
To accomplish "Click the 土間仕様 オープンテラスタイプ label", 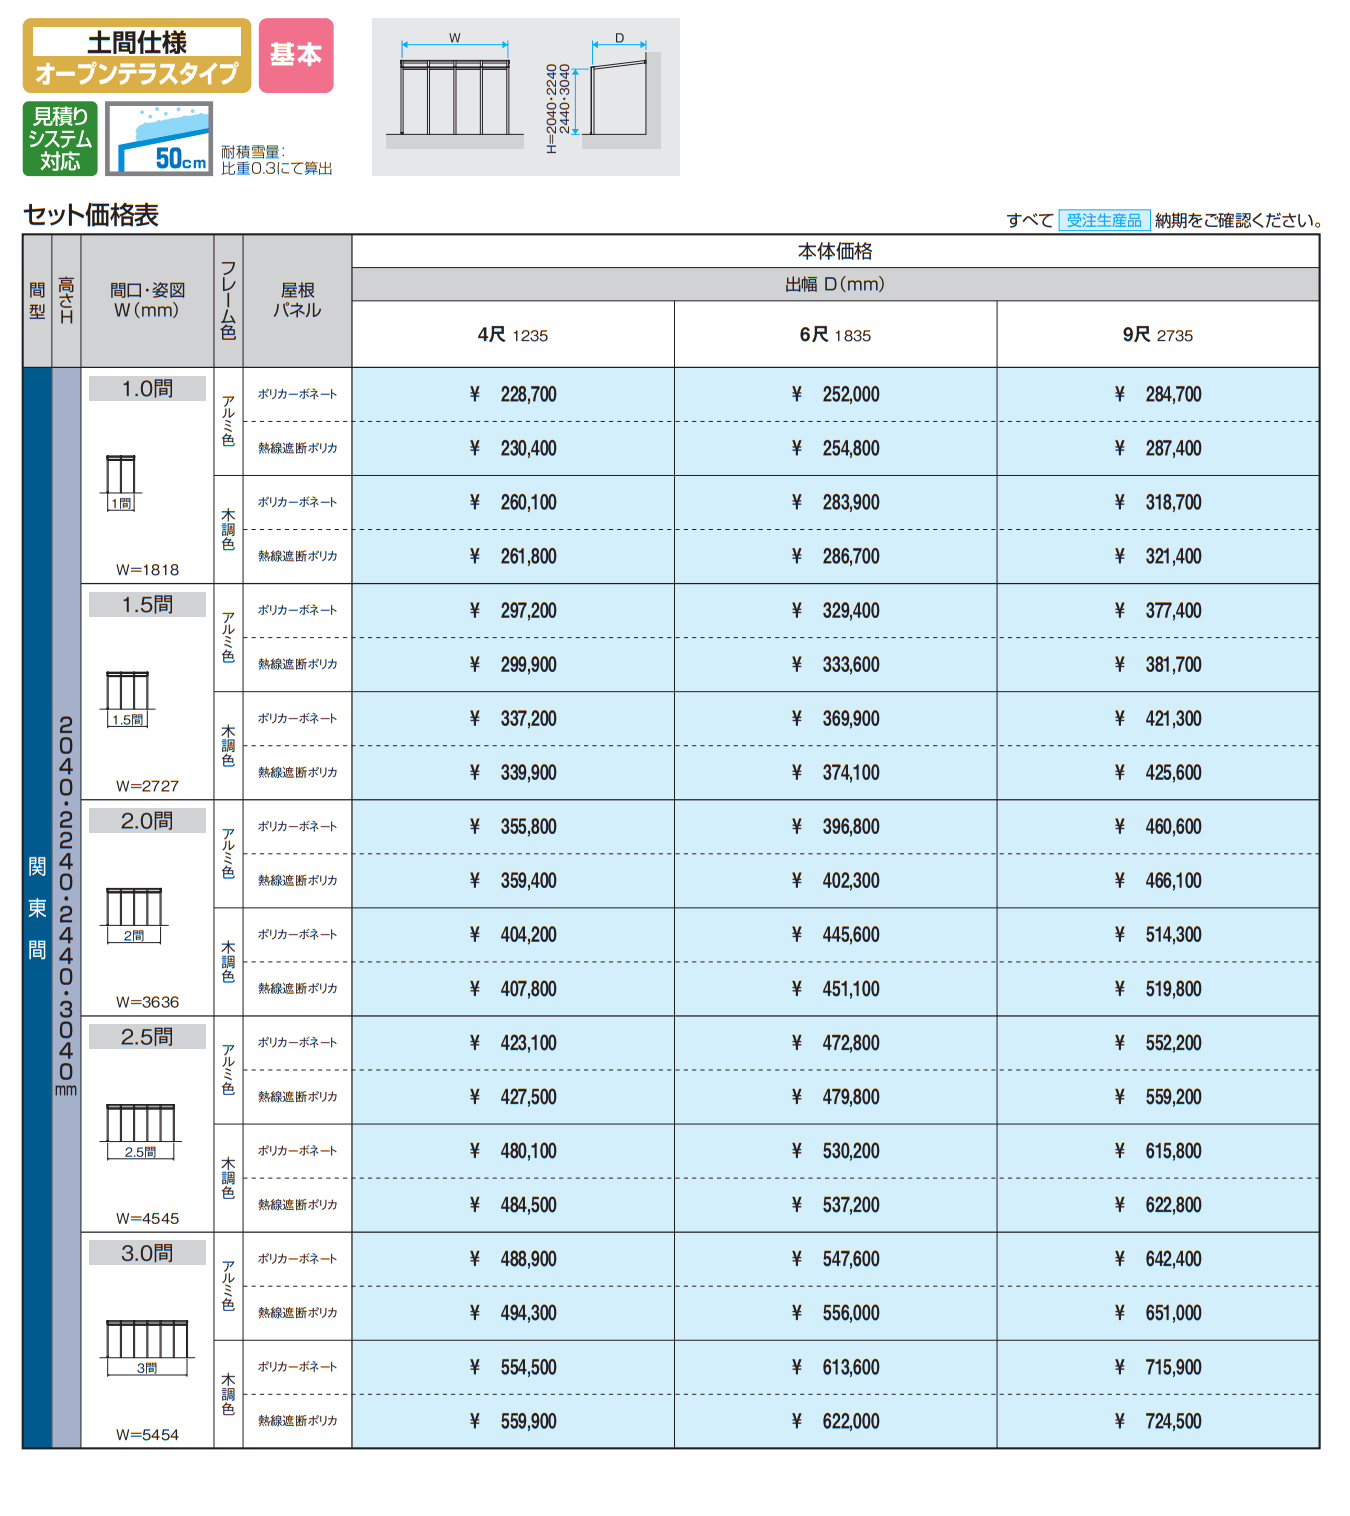I will click(137, 56).
